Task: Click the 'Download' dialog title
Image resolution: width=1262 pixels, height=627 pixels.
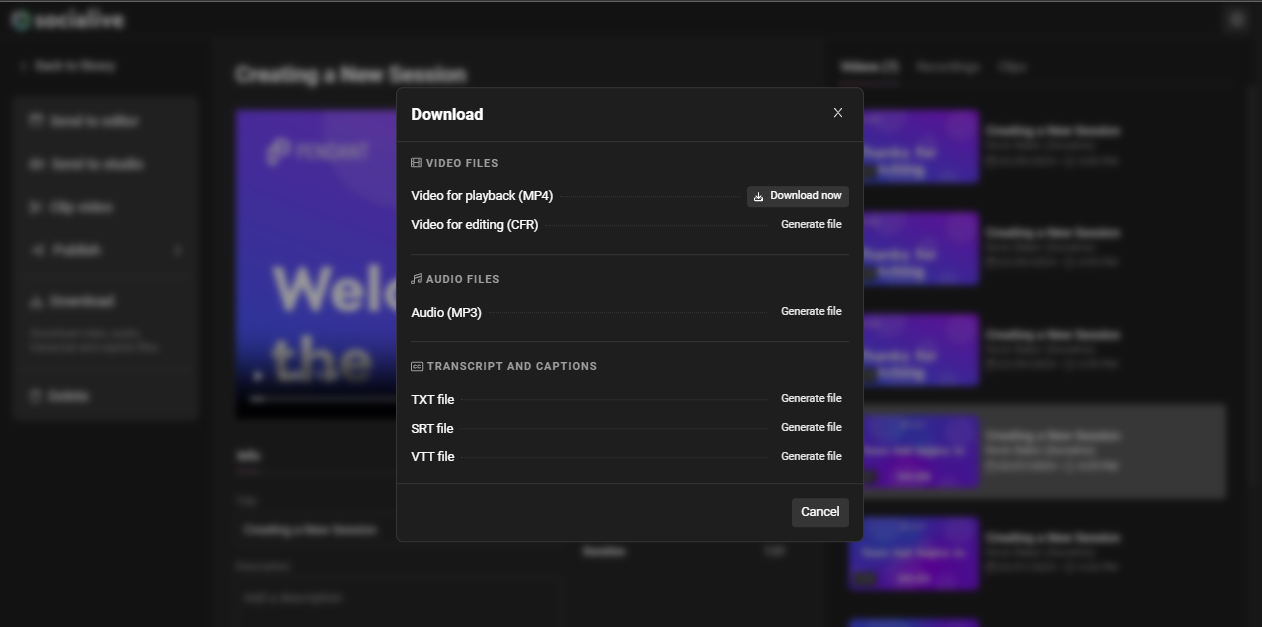Action: tap(447, 114)
